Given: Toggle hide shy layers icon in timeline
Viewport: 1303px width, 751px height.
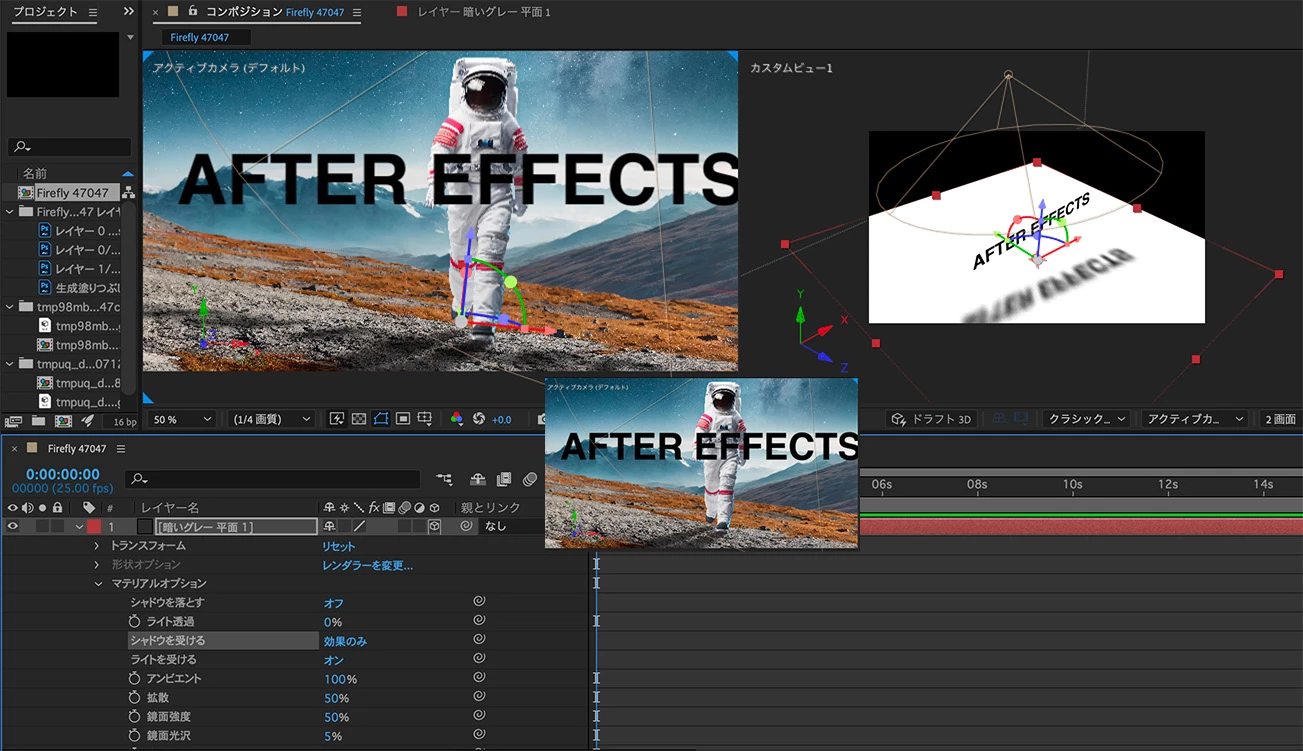Looking at the screenshot, I should click(478, 480).
